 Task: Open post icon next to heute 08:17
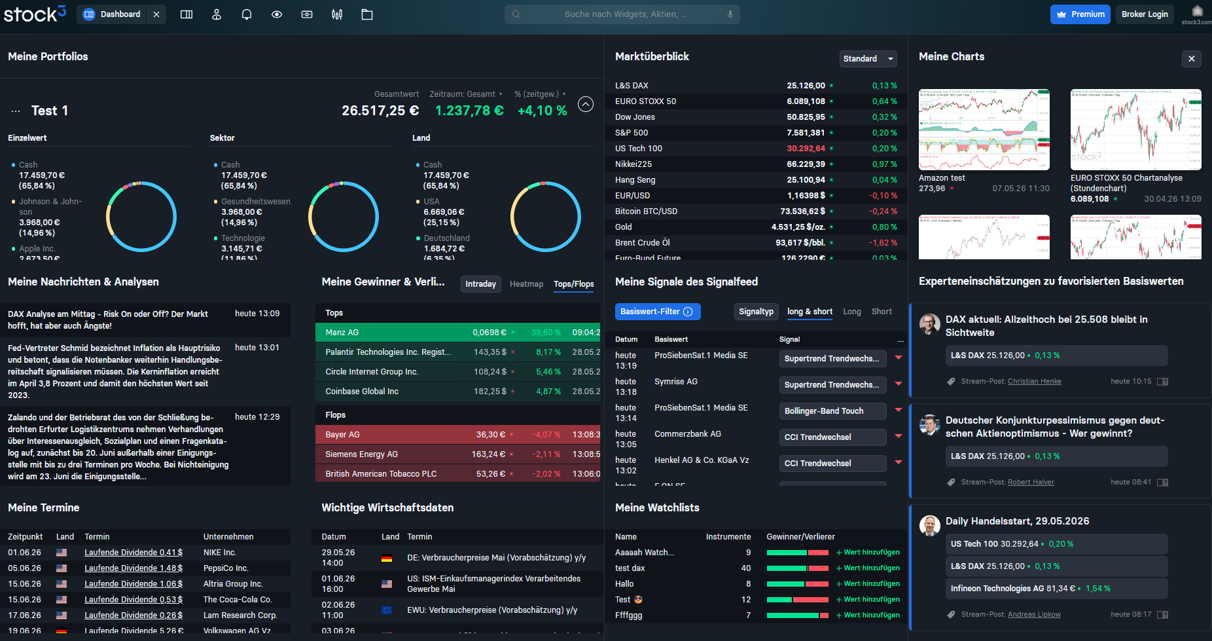tap(1162, 615)
